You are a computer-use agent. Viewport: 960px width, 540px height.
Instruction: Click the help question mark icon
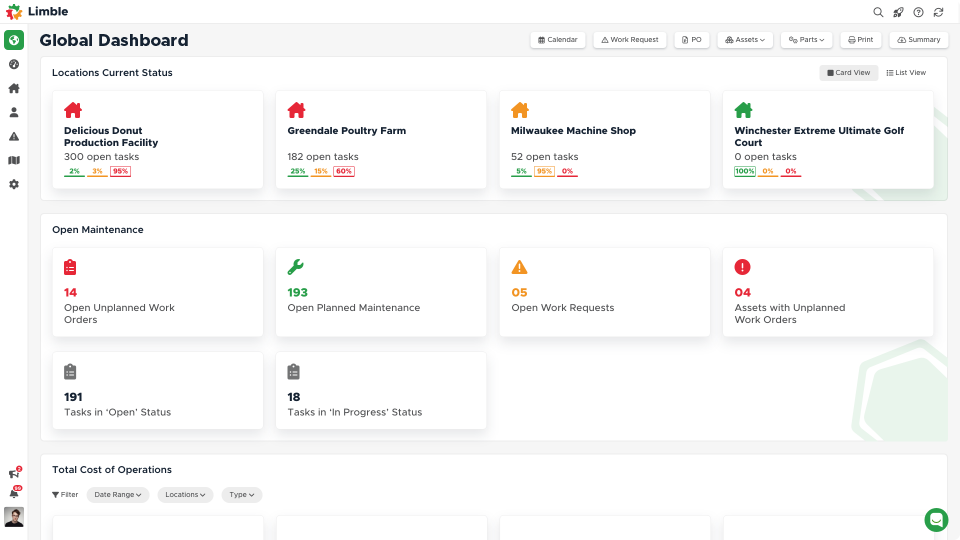(x=918, y=12)
